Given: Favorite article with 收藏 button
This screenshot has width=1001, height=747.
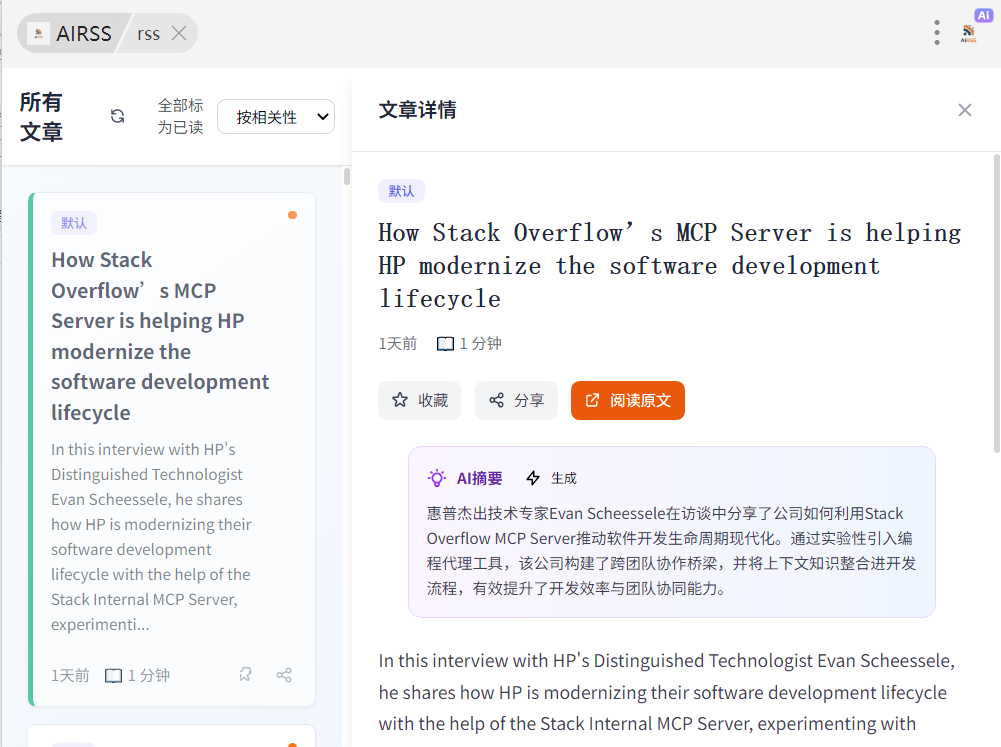Looking at the screenshot, I should point(419,400).
